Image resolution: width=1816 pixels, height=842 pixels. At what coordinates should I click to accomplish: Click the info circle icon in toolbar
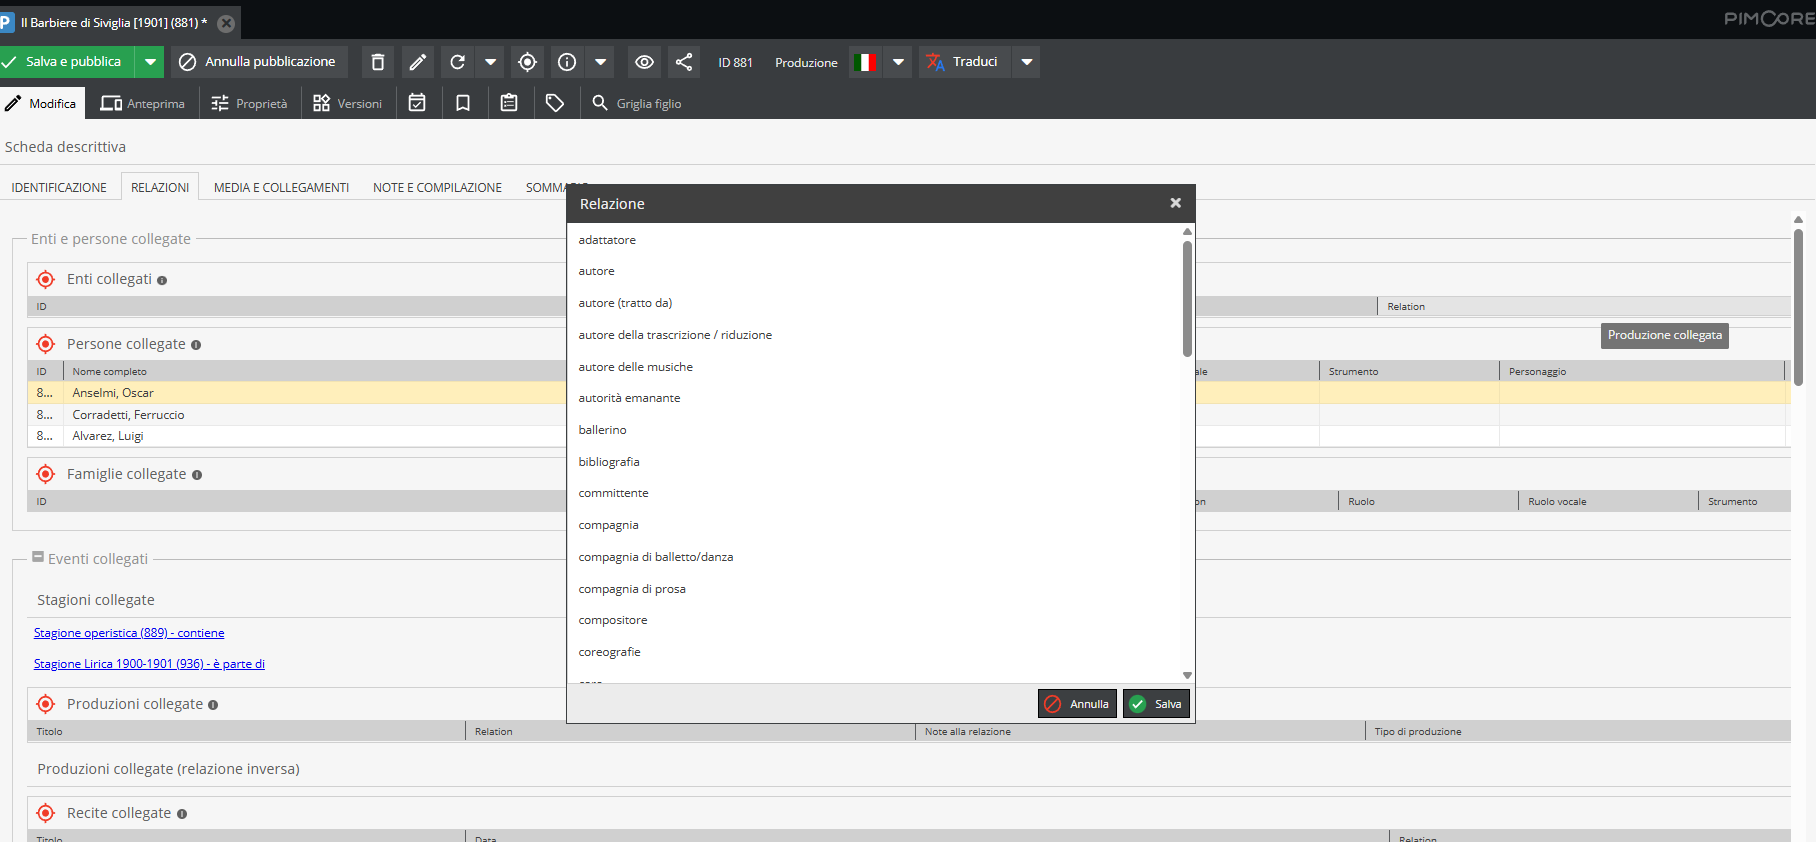click(x=567, y=62)
